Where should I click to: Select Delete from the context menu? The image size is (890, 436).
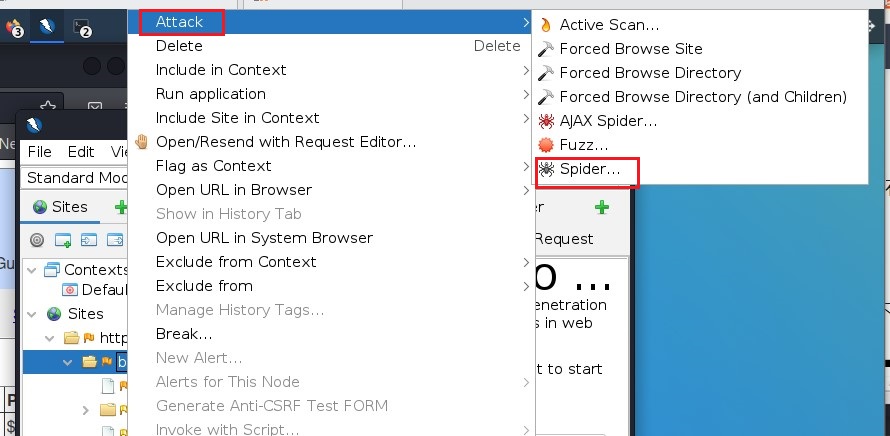point(179,46)
